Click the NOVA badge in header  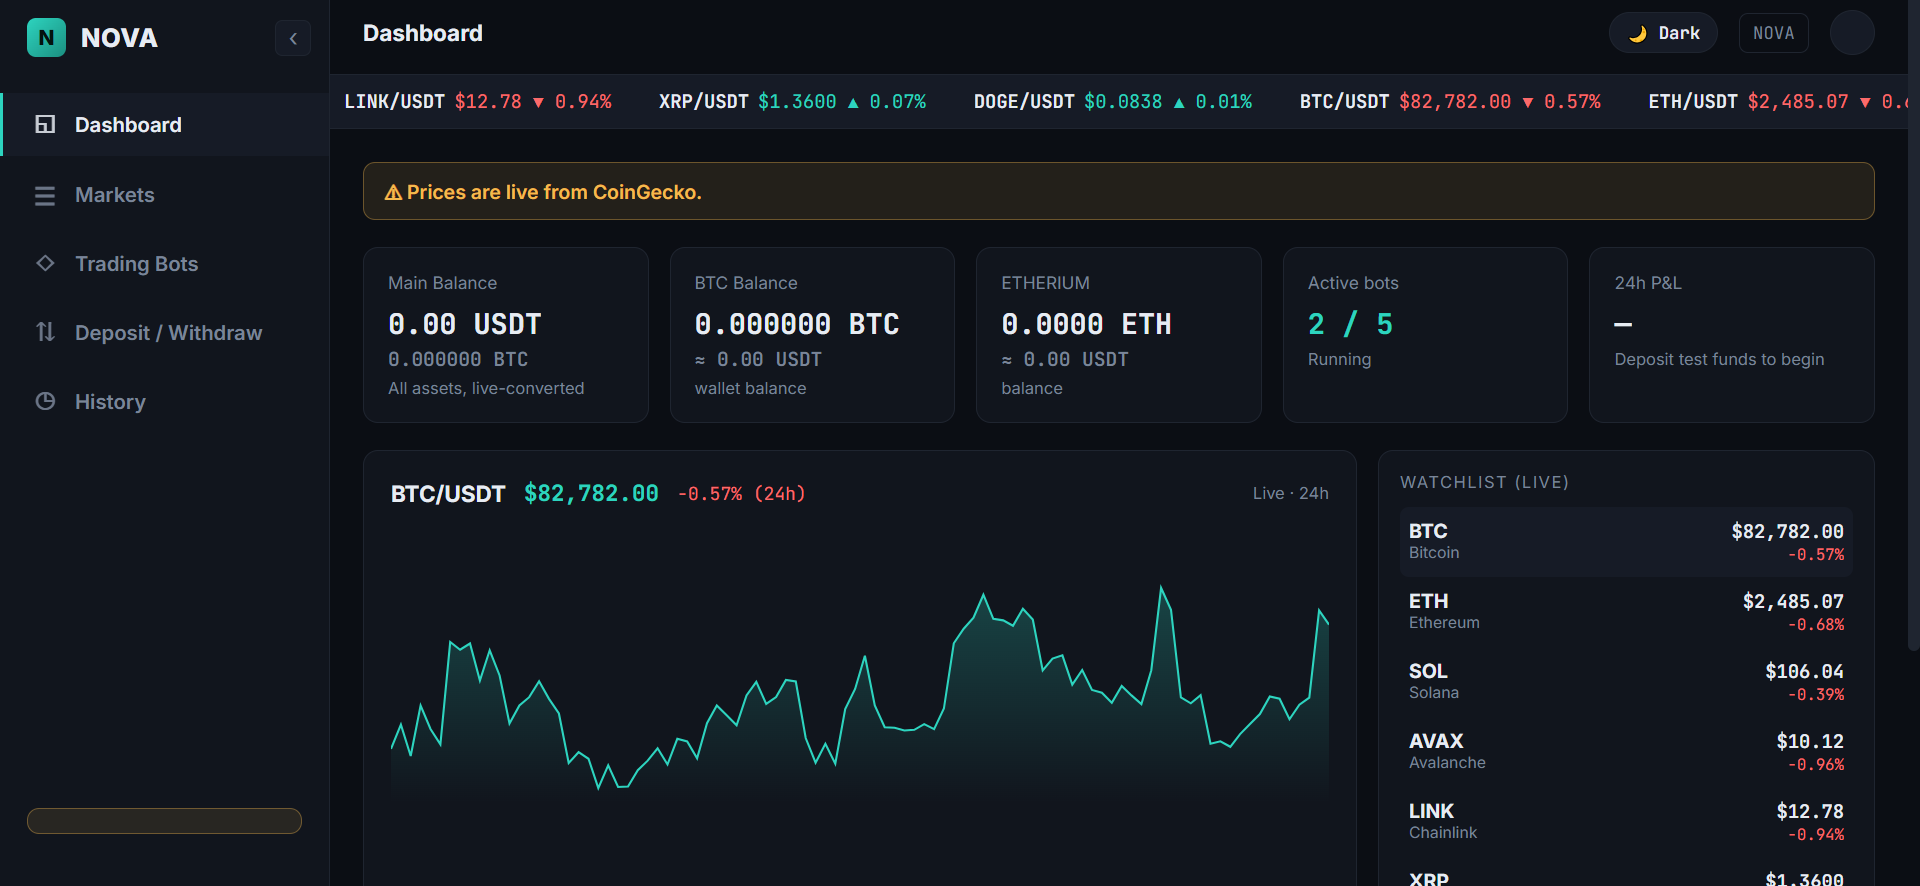point(1774,33)
